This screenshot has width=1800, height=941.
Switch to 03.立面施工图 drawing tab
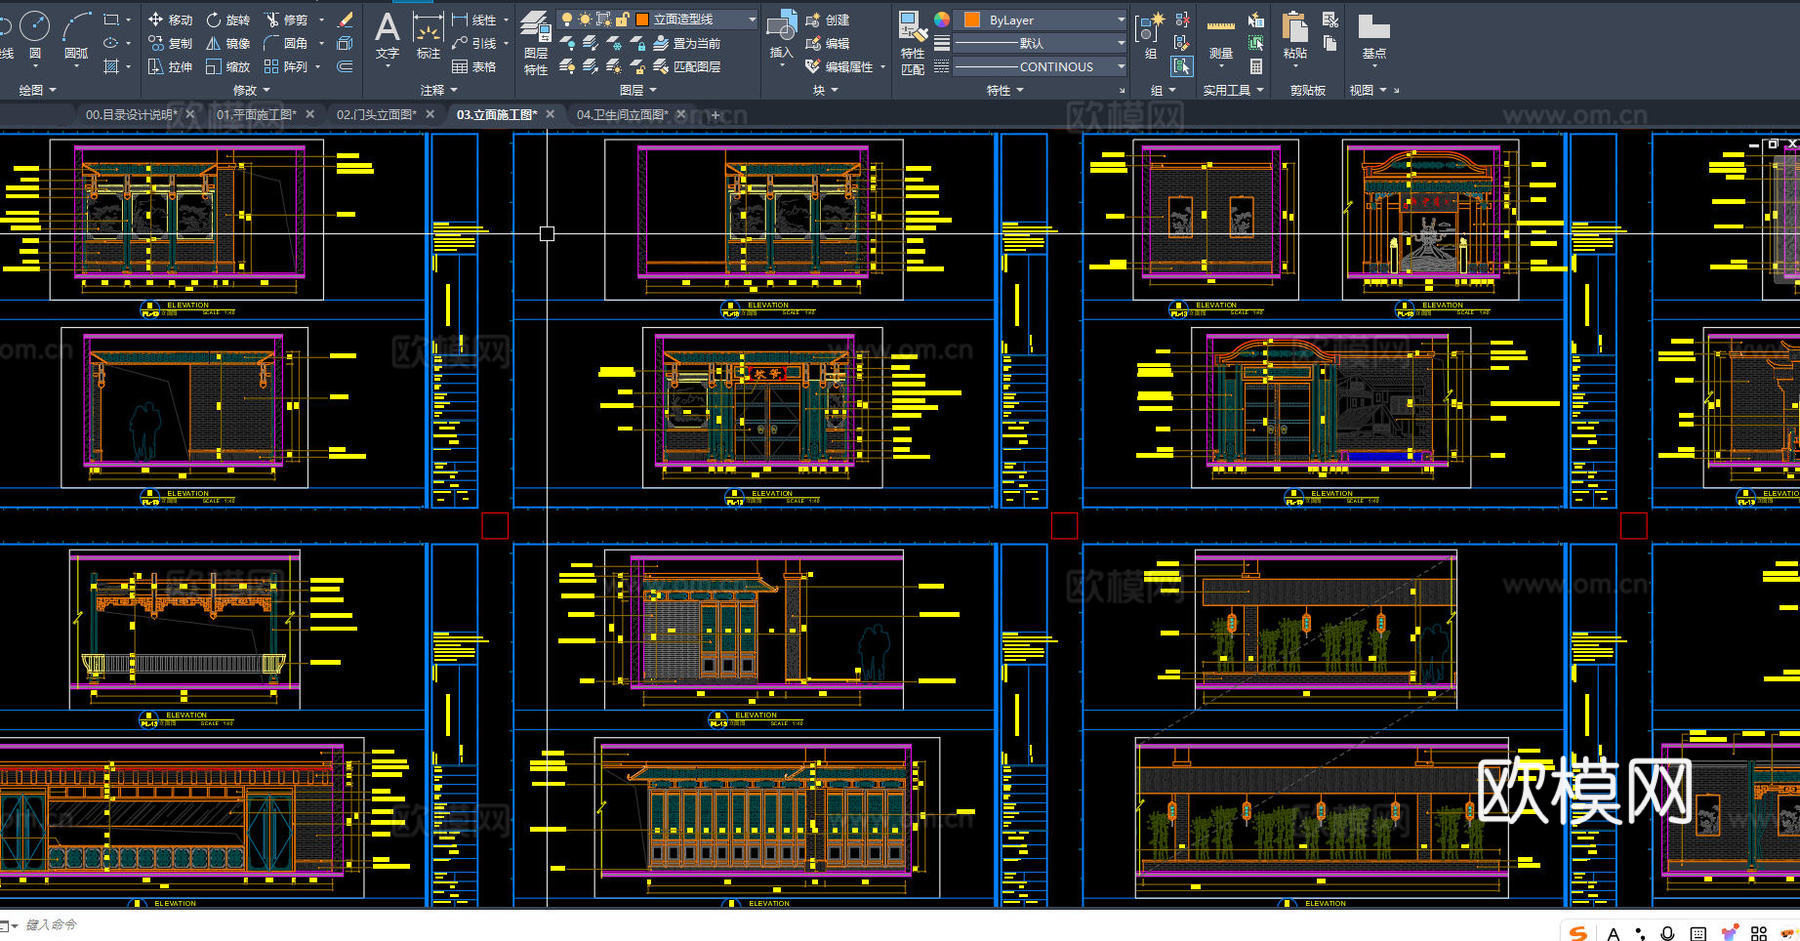497,115
